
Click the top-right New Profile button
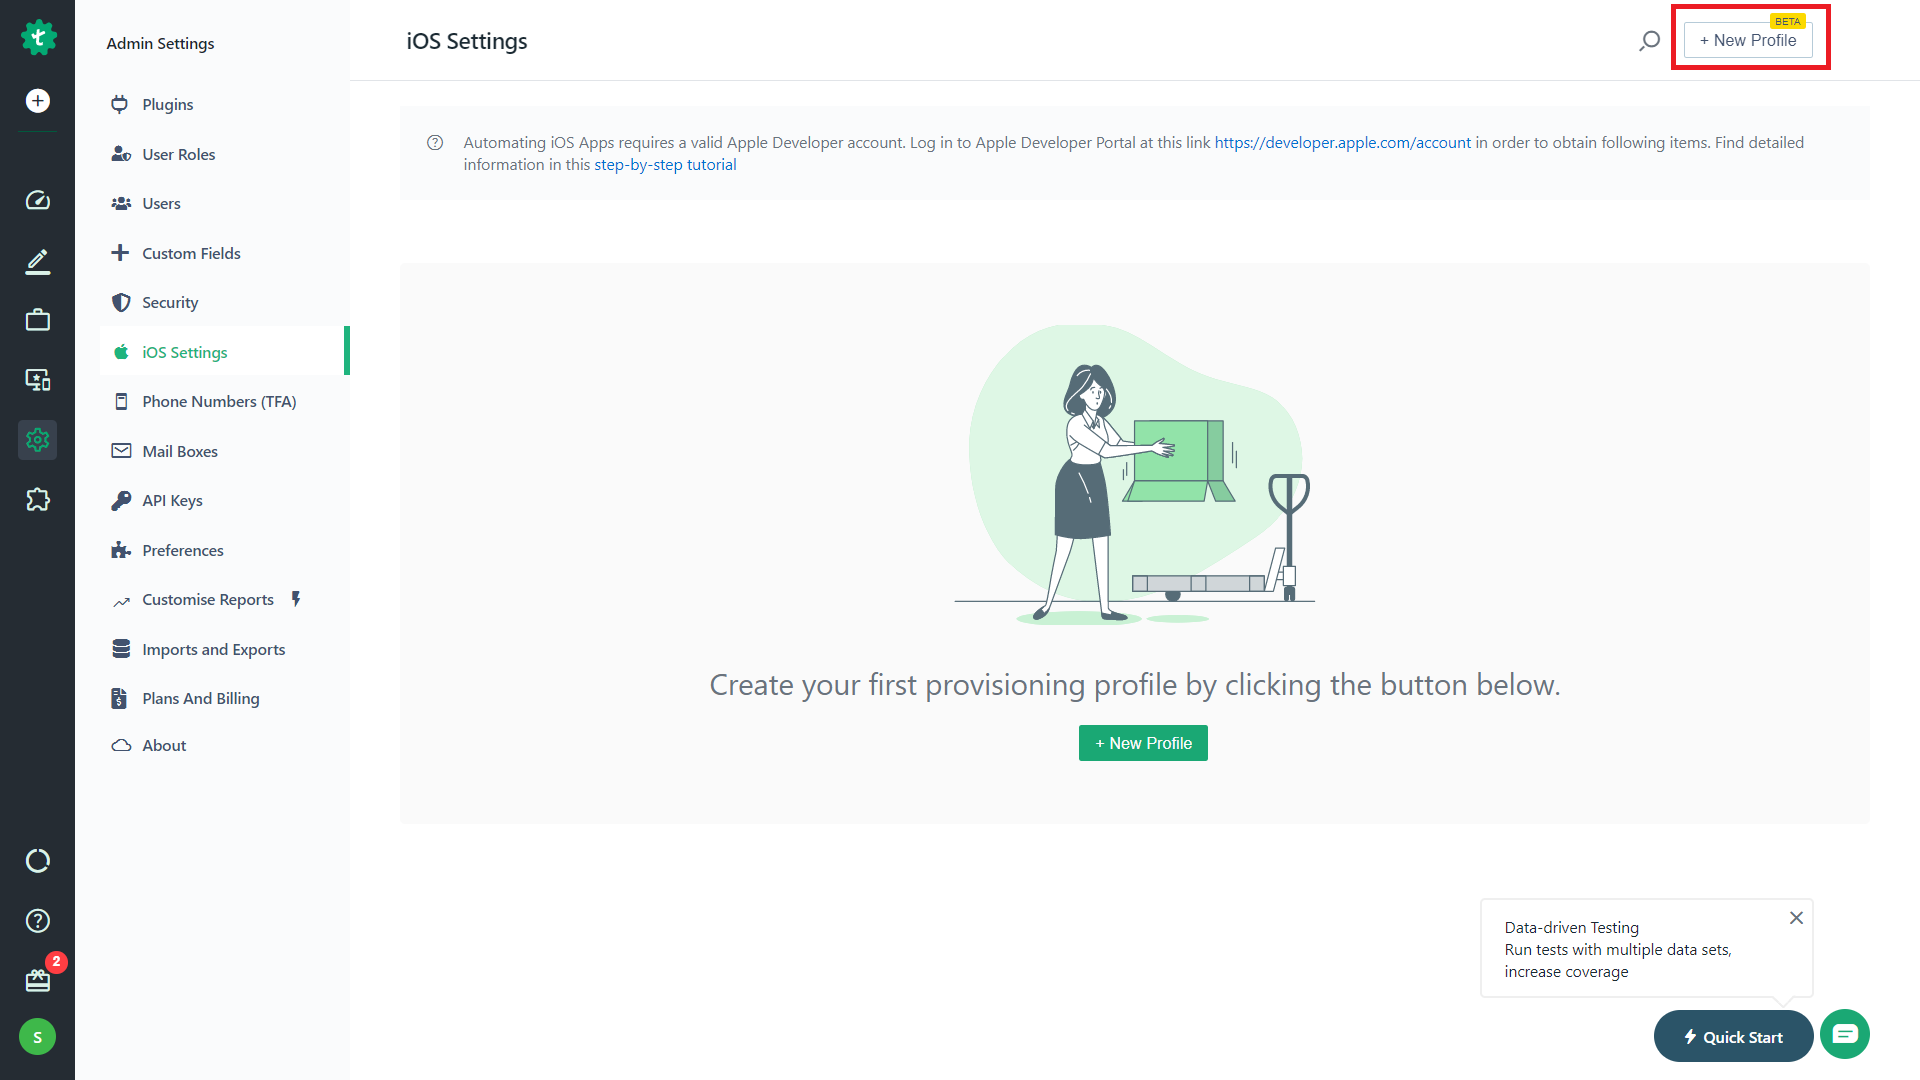tap(1748, 41)
